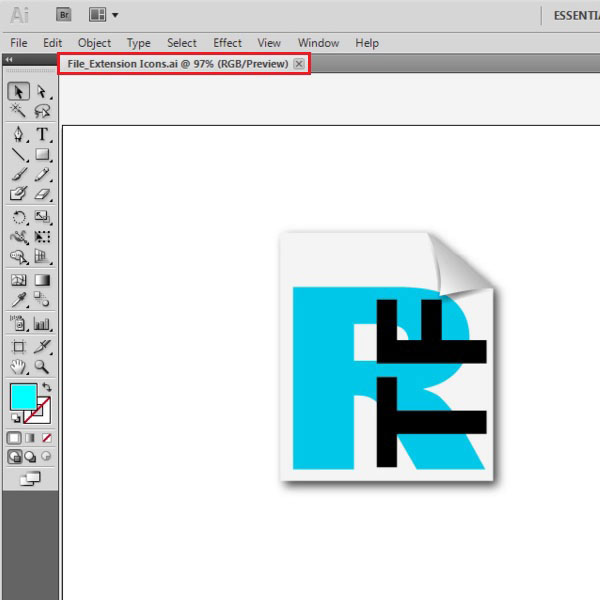Open the Object menu
This screenshot has height=600, width=600.
[95, 43]
